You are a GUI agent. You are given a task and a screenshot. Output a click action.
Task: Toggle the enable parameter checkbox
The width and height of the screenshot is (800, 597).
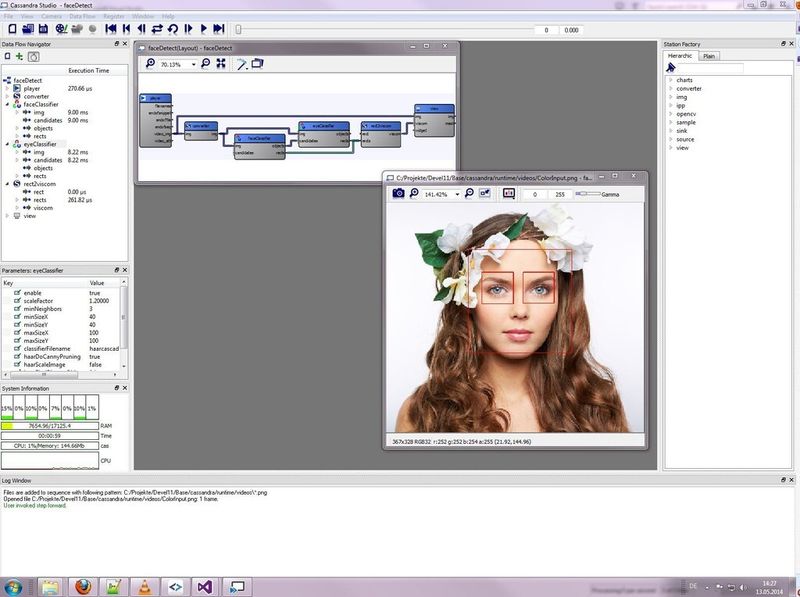(17, 293)
